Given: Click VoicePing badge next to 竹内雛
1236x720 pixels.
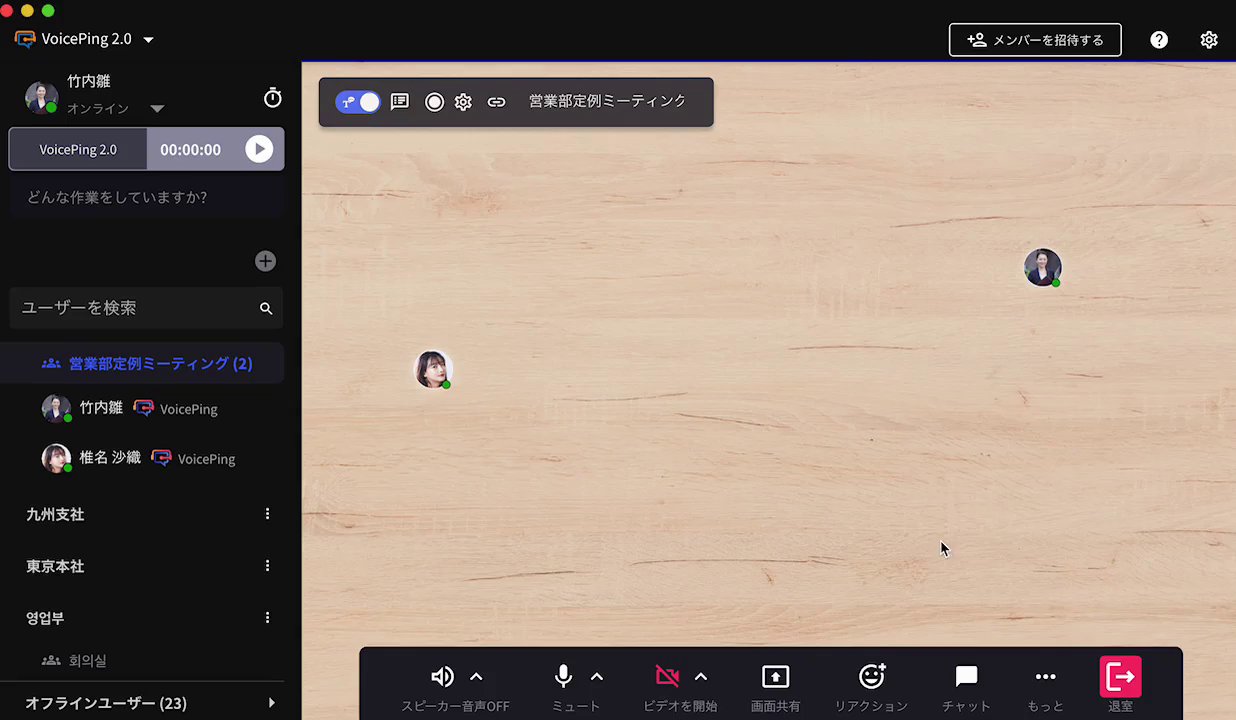Looking at the screenshot, I should 175,408.
